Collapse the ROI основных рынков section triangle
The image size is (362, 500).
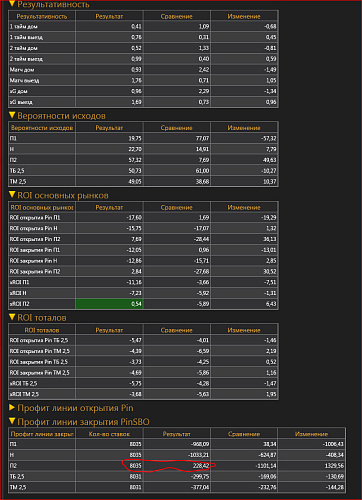(x=12, y=195)
